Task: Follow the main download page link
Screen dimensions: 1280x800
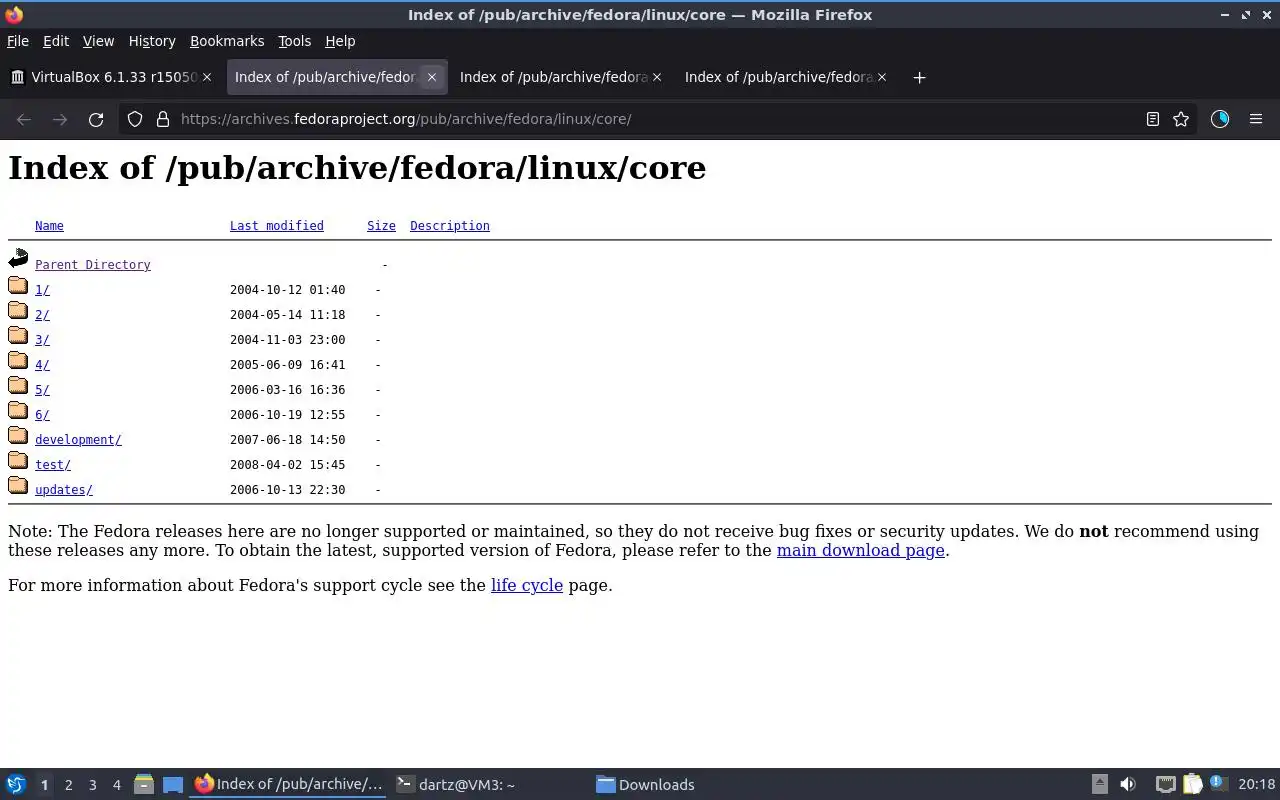Action: [861, 550]
